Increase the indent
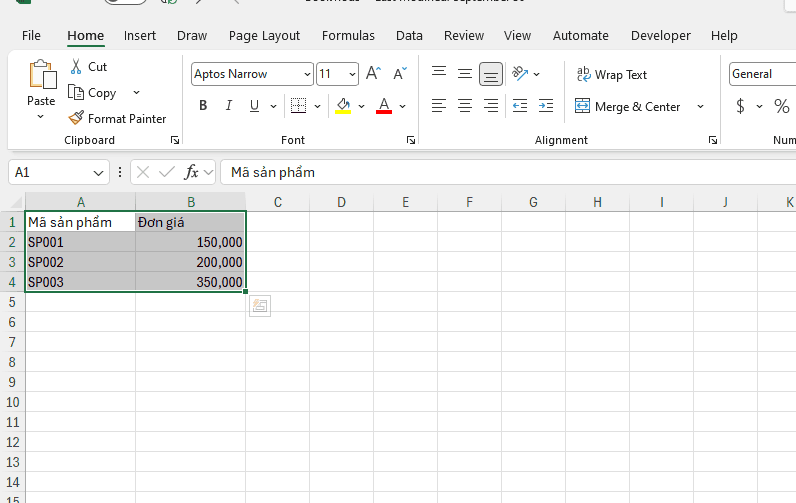Screen dimensions: 796x503 pos(546,106)
